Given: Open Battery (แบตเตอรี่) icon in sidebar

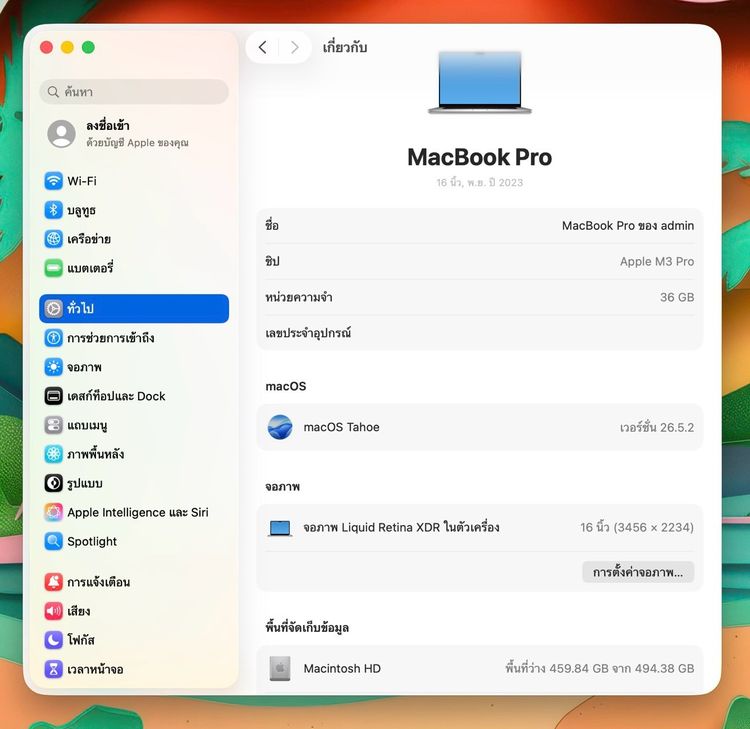Looking at the screenshot, I should tap(54, 268).
